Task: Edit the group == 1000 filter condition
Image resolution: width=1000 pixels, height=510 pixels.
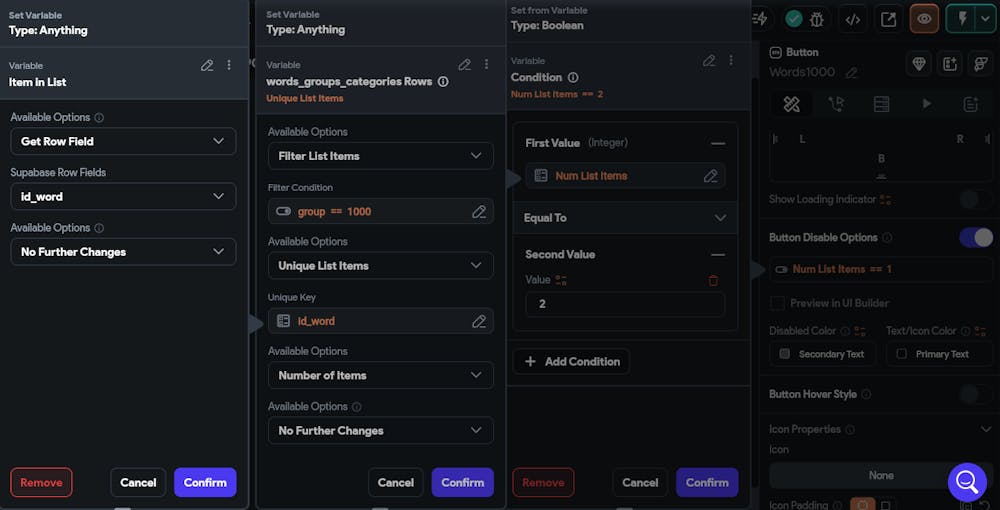Action: (x=479, y=211)
